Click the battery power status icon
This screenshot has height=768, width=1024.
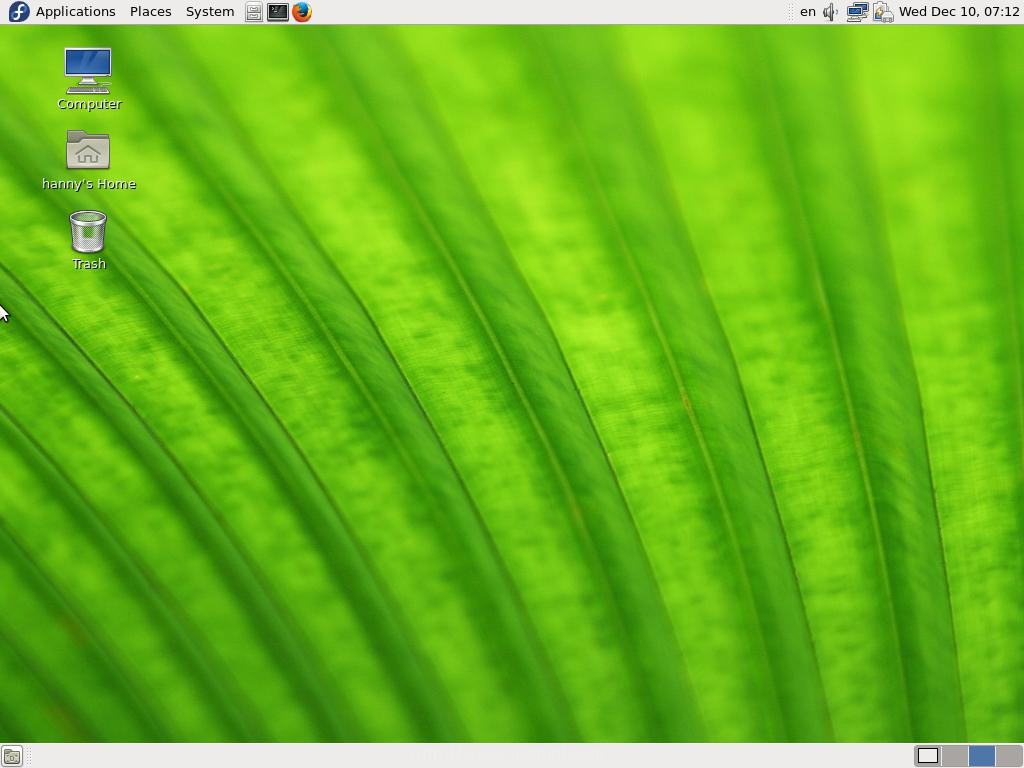click(882, 12)
